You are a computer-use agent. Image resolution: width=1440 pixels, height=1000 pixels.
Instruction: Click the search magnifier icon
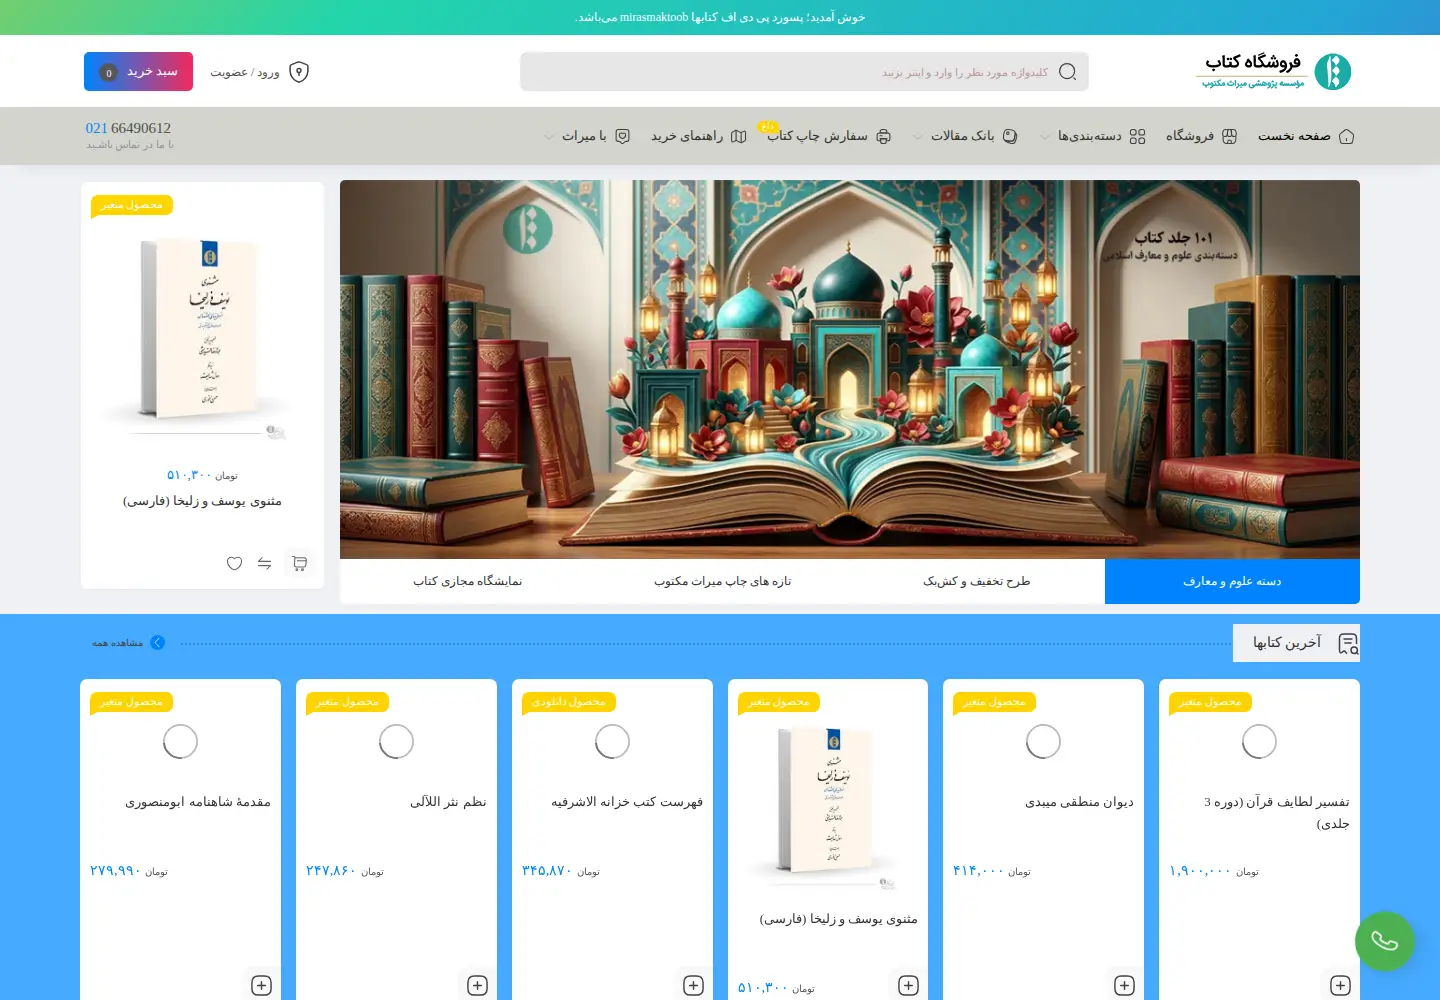click(x=1067, y=72)
